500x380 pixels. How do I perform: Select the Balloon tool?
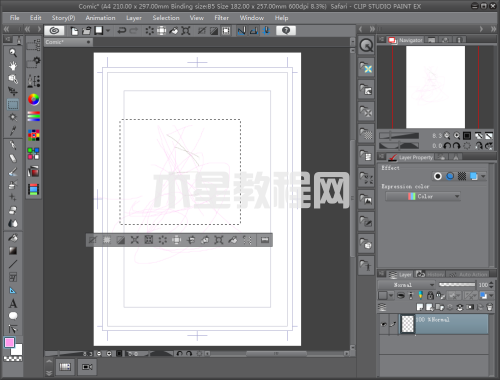coord(13,316)
